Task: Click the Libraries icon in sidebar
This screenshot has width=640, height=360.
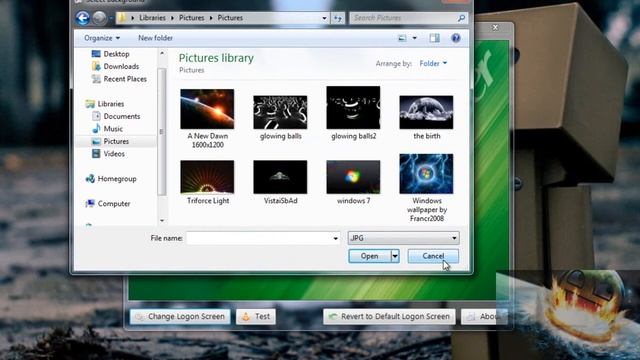Action: pyautogui.click(x=90, y=104)
